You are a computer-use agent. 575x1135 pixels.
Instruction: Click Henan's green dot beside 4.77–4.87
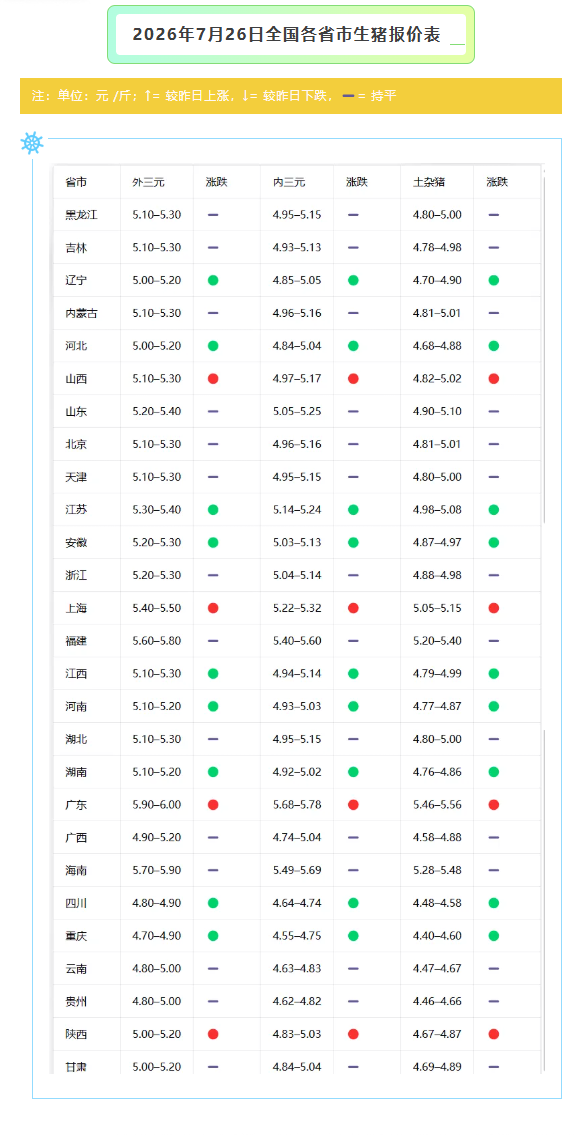(x=494, y=706)
